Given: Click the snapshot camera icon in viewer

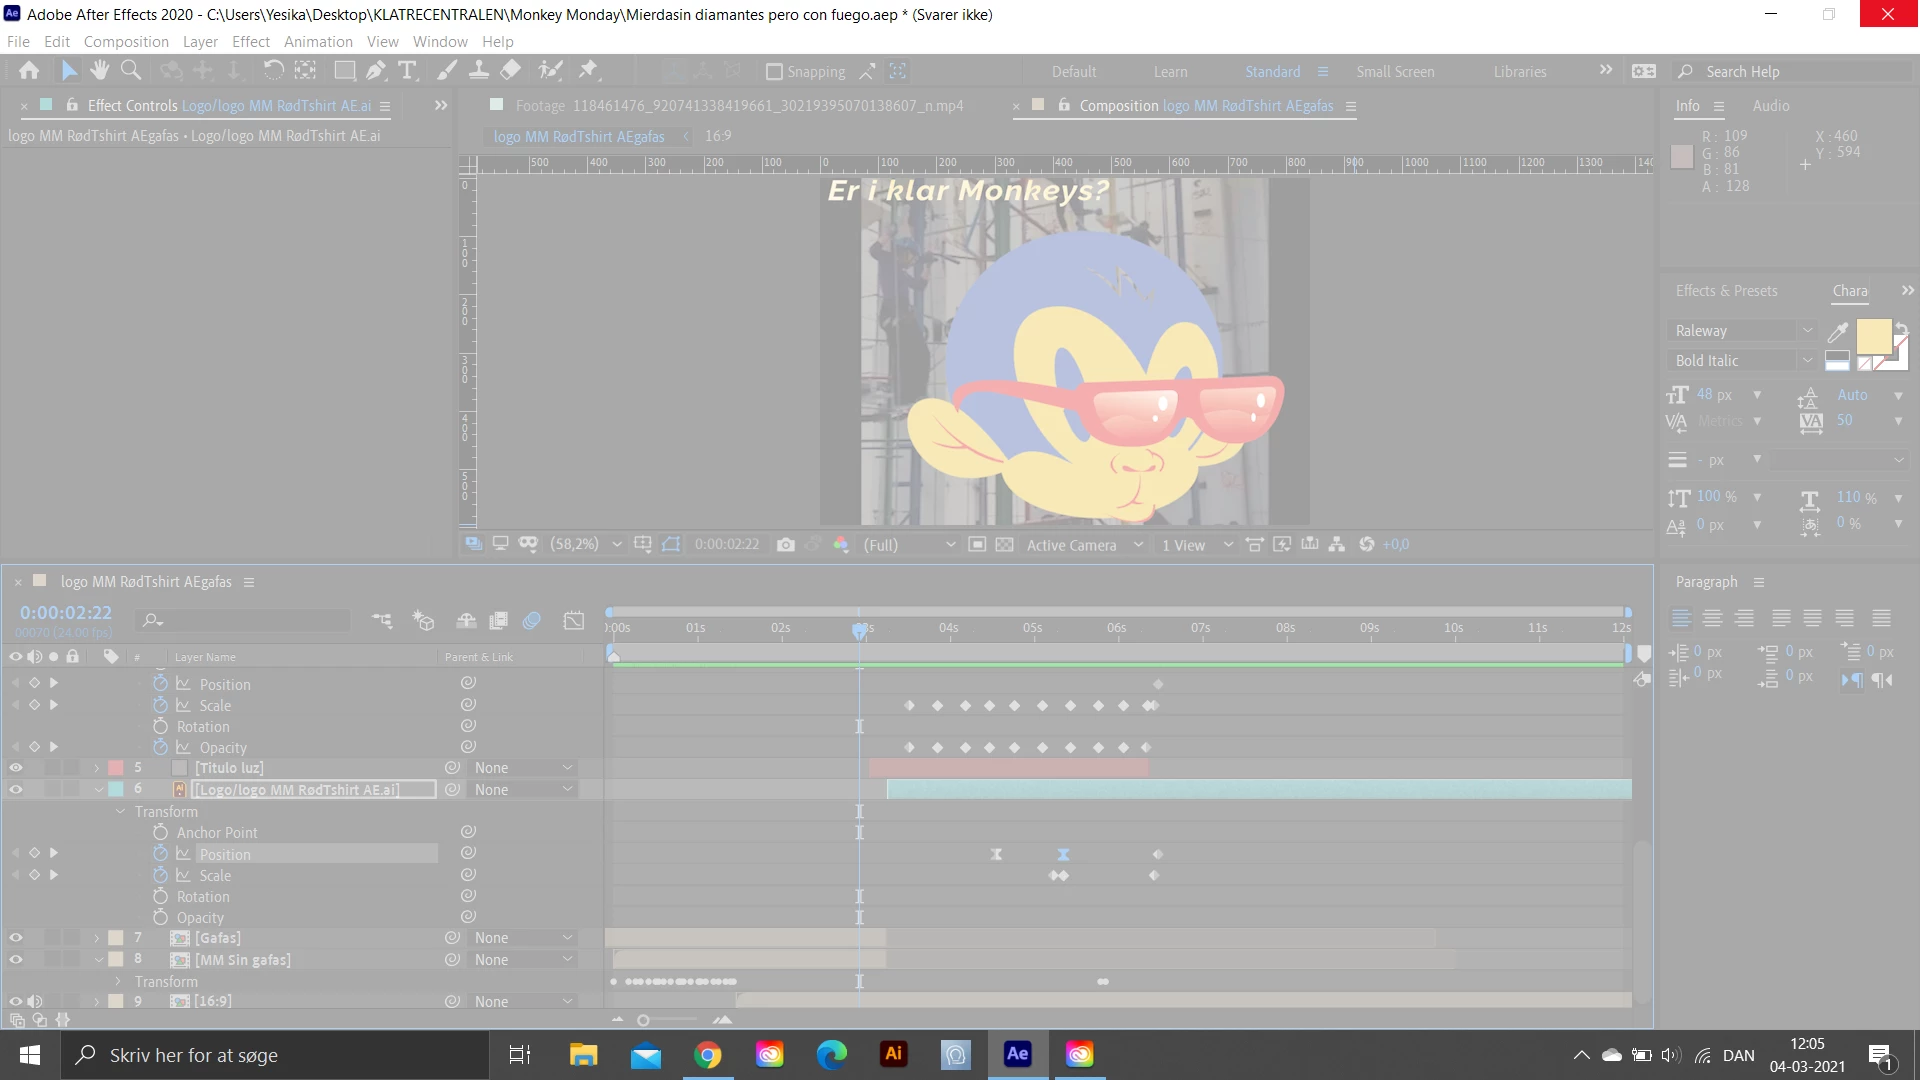Looking at the screenshot, I should [786, 545].
